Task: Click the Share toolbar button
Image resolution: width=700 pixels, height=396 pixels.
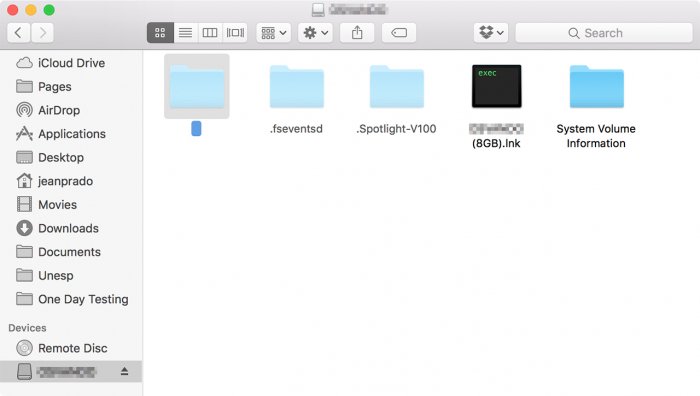Action: [357, 33]
